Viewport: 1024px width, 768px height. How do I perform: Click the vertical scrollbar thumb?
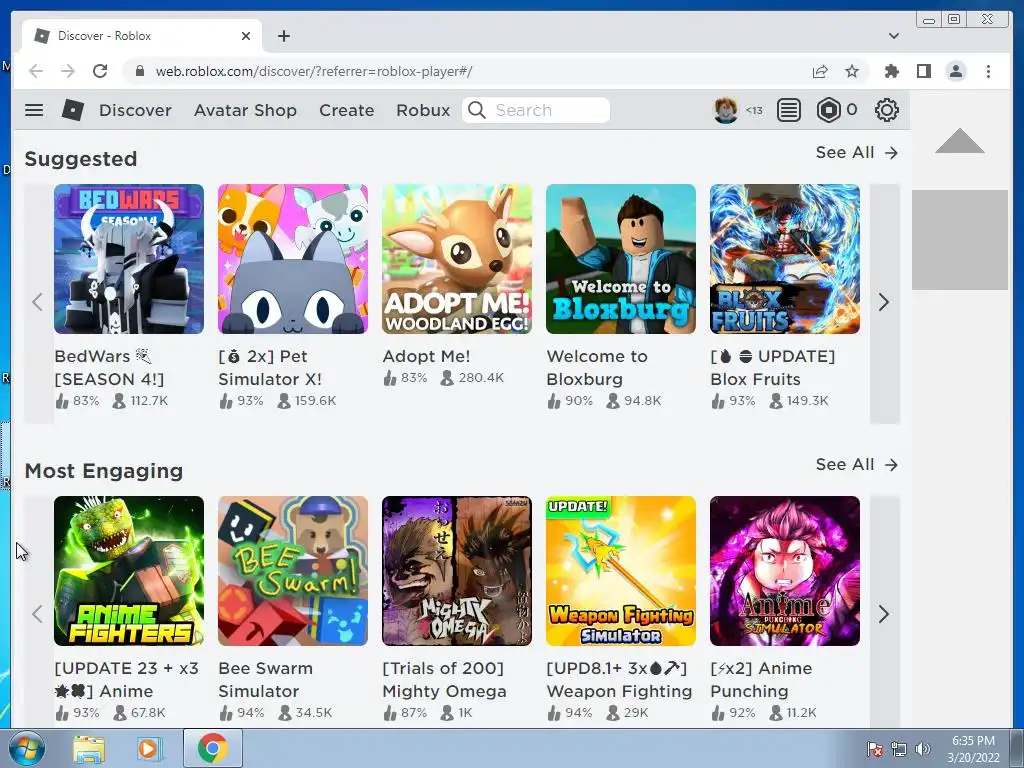pyautogui.click(x=959, y=239)
